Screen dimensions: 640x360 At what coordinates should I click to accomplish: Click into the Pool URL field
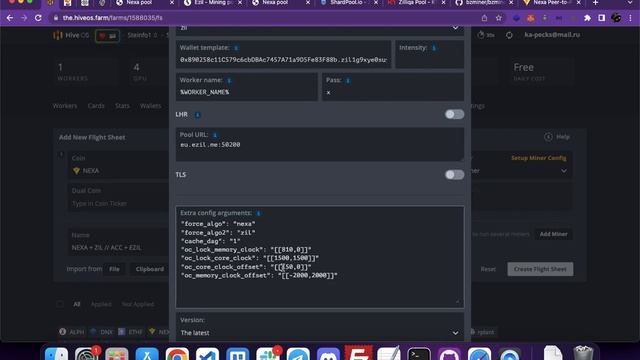[x=320, y=144]
